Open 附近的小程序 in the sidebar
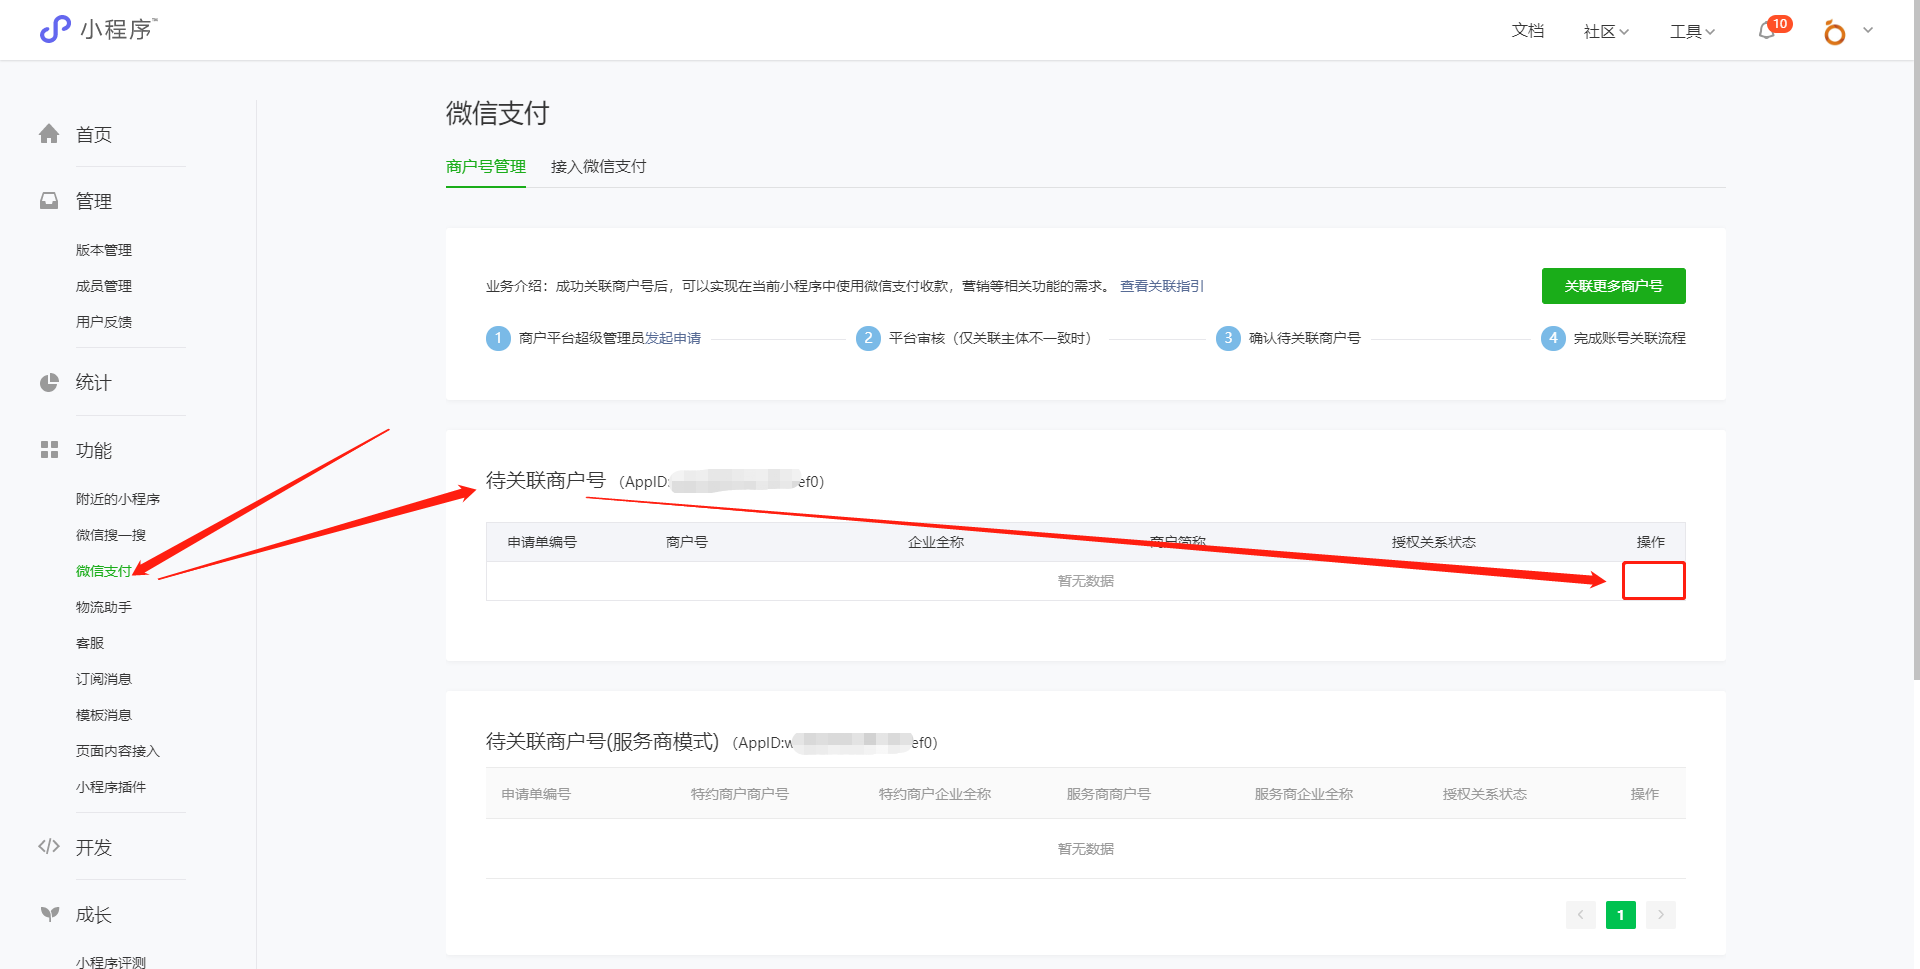Image resolution: width=1920 pixels, height=969 pixels. [x=118, y=499]
